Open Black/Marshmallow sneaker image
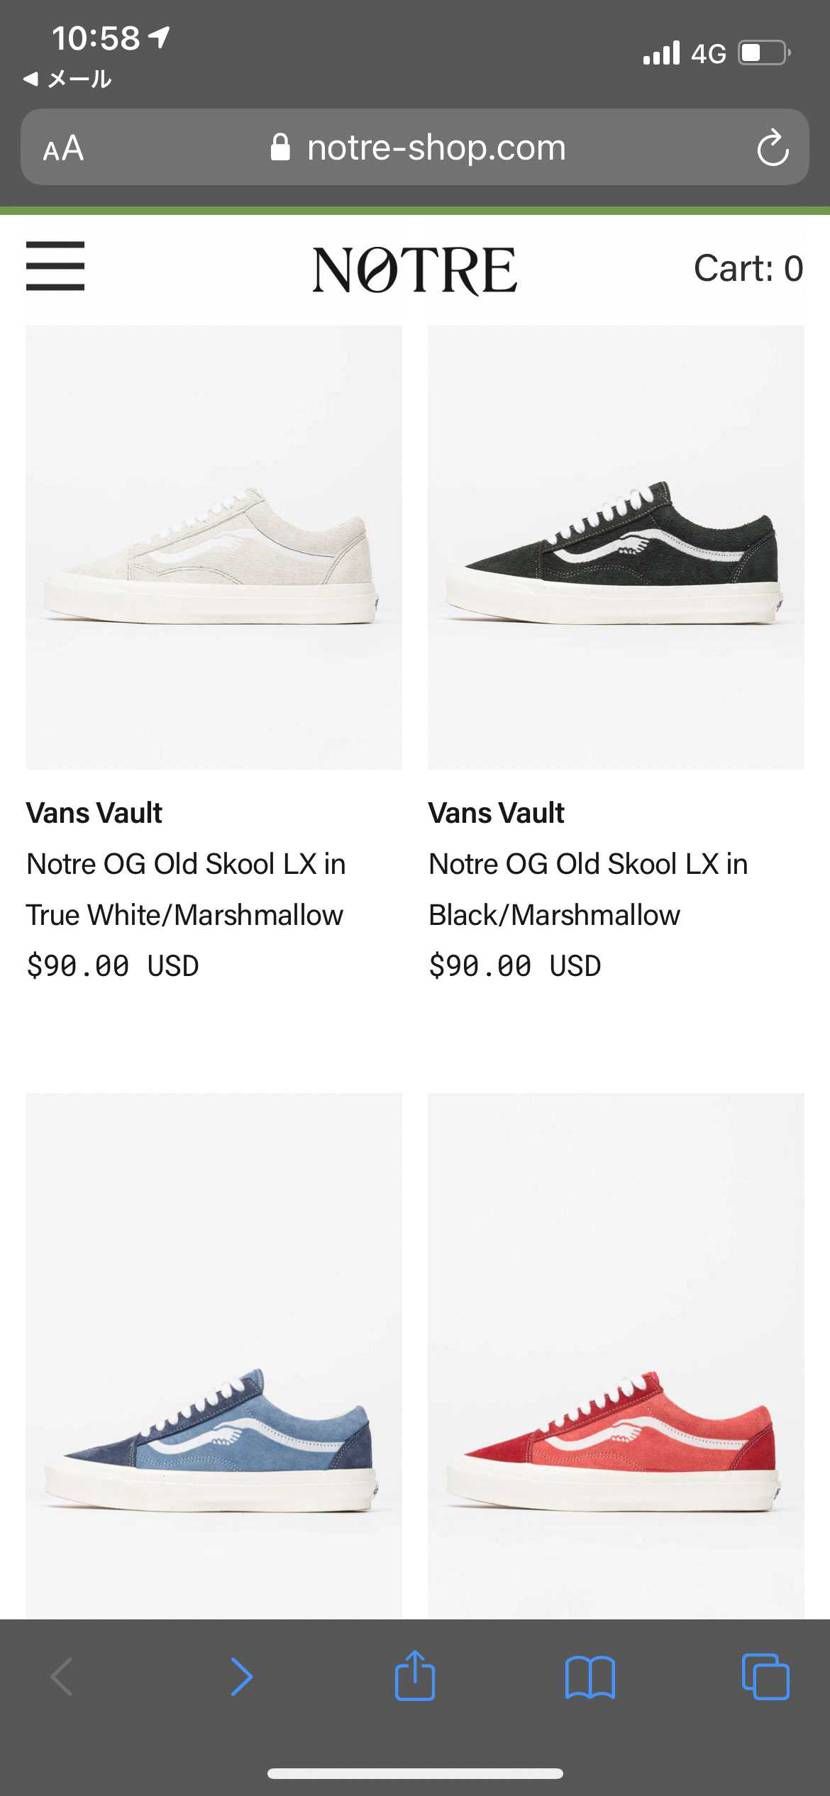This screenshot has height=1796, width=830. click(x=616, y=547)
